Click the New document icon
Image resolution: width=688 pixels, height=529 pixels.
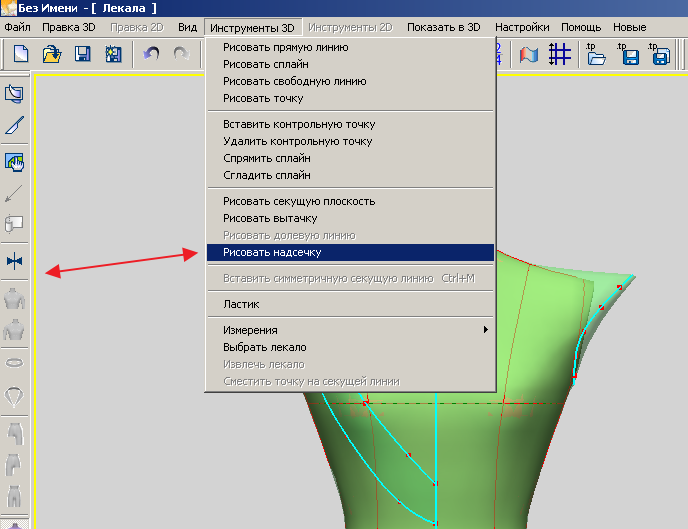(x=21, y=54)
